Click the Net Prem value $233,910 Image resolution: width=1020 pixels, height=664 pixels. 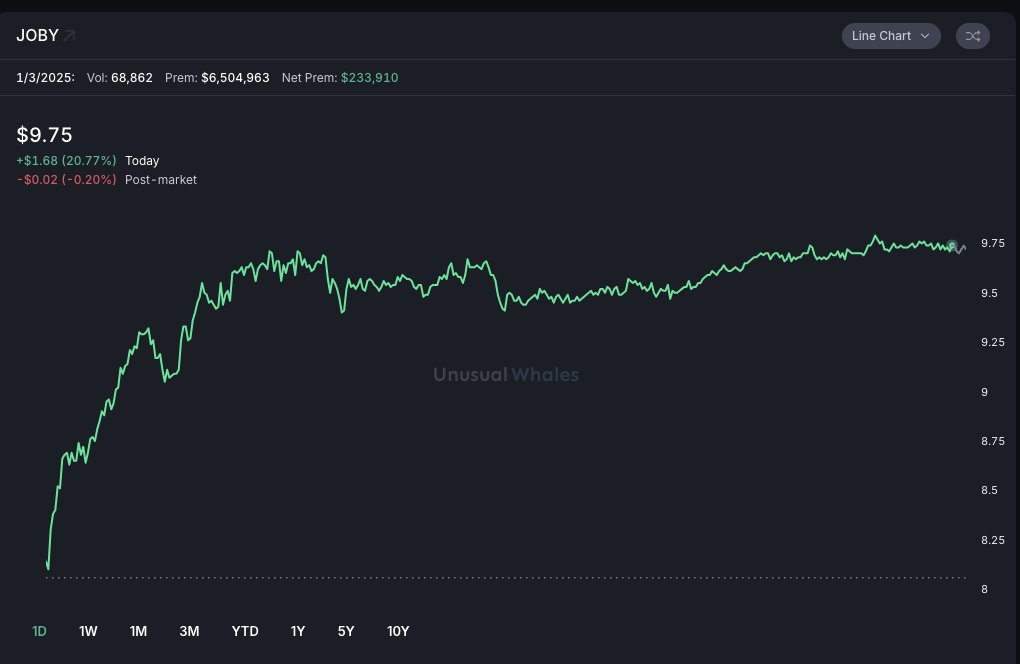point(369,77)
